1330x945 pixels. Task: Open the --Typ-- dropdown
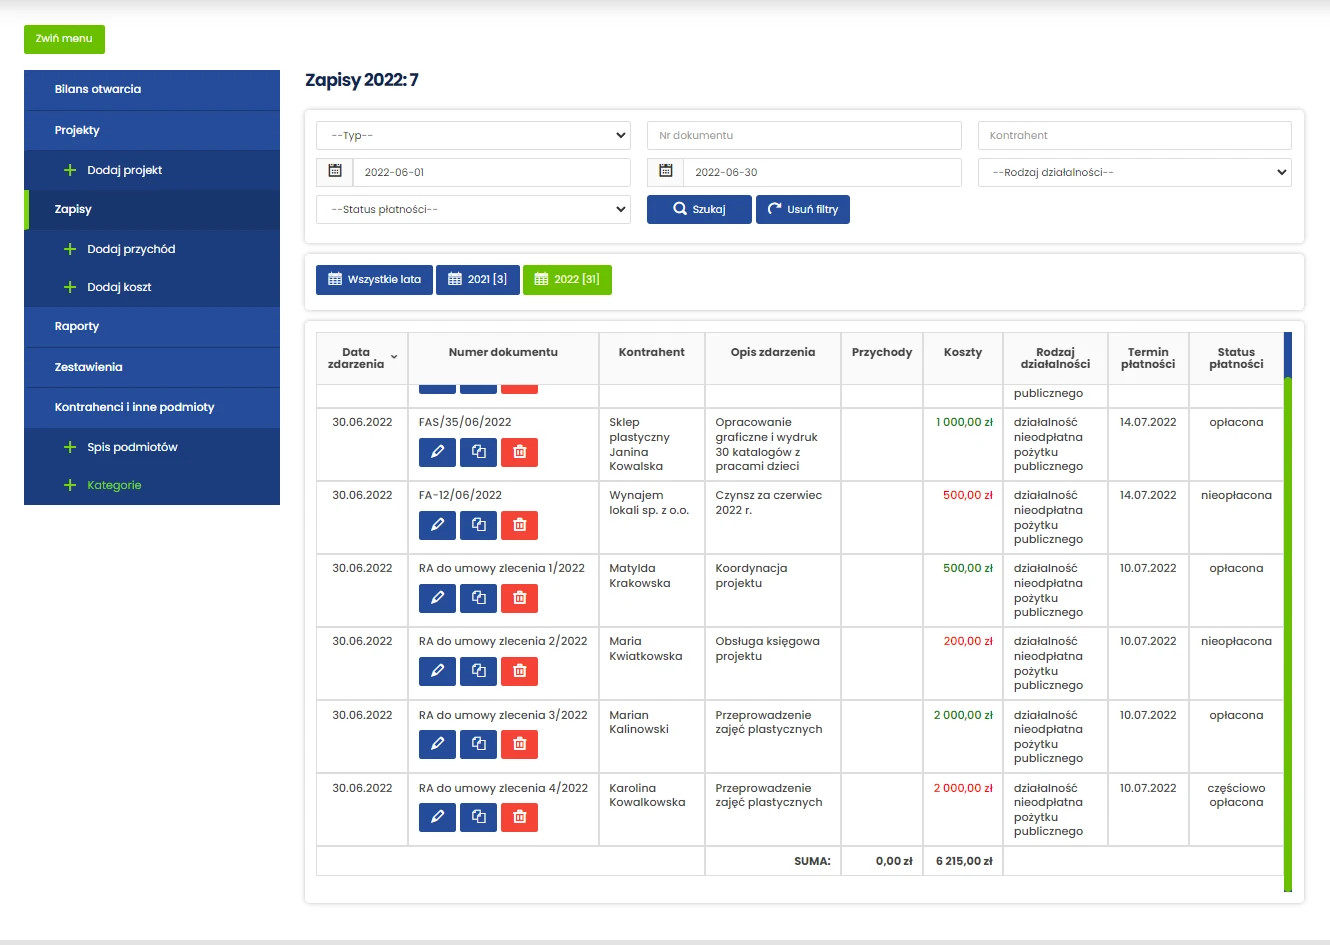473,135
